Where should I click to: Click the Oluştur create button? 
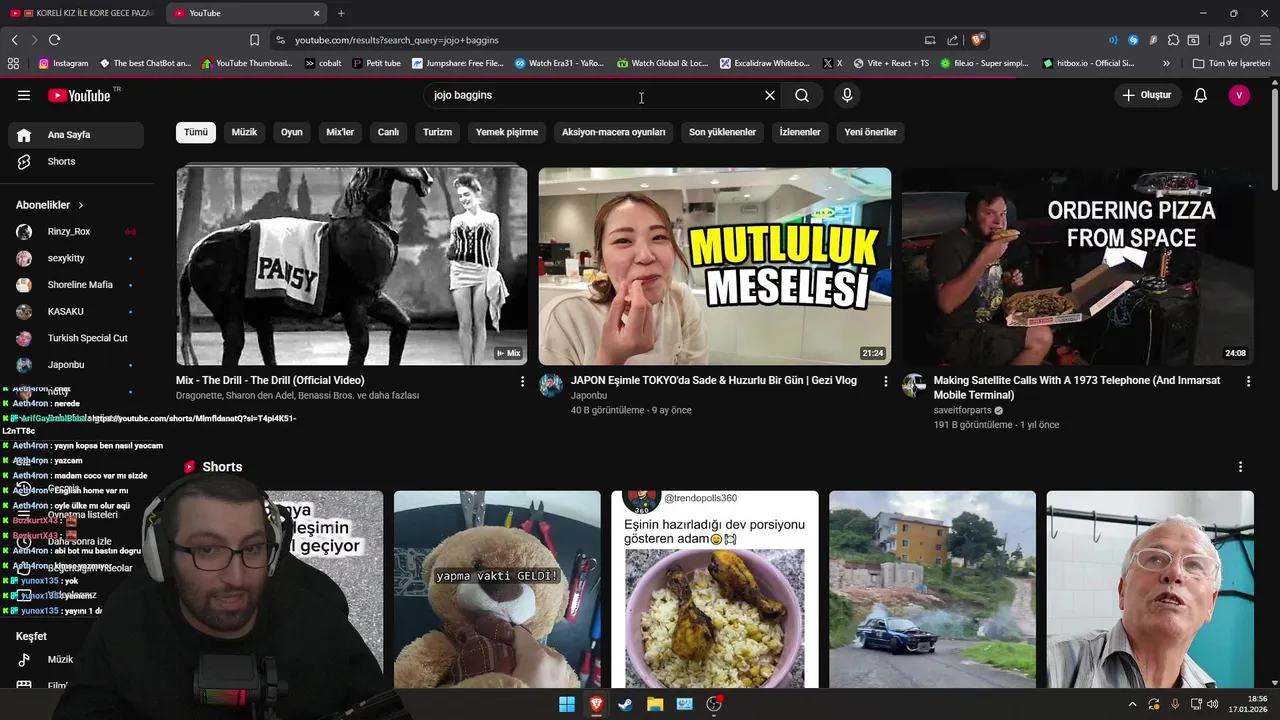[x=1147, y=95]
